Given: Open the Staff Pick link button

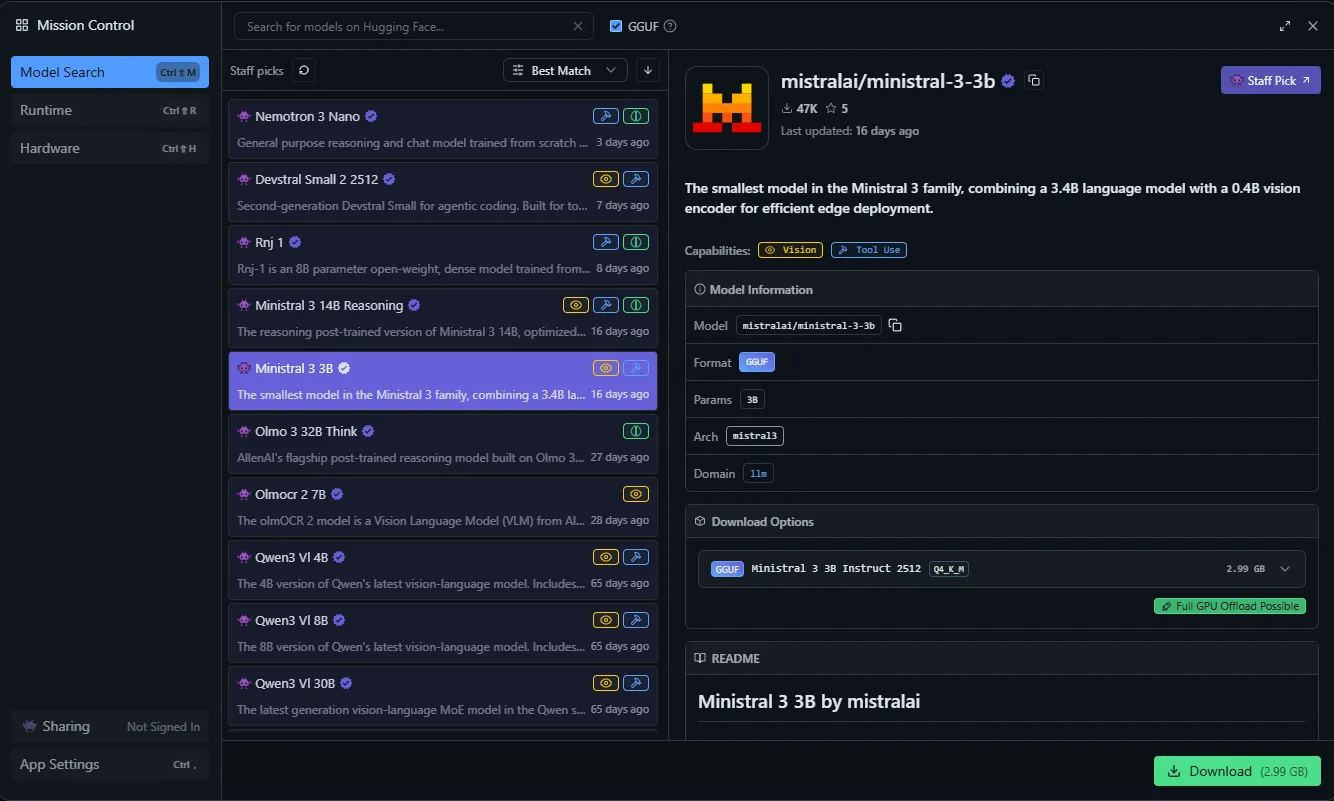Looking at the screenshot, I should coord(1270,81).
